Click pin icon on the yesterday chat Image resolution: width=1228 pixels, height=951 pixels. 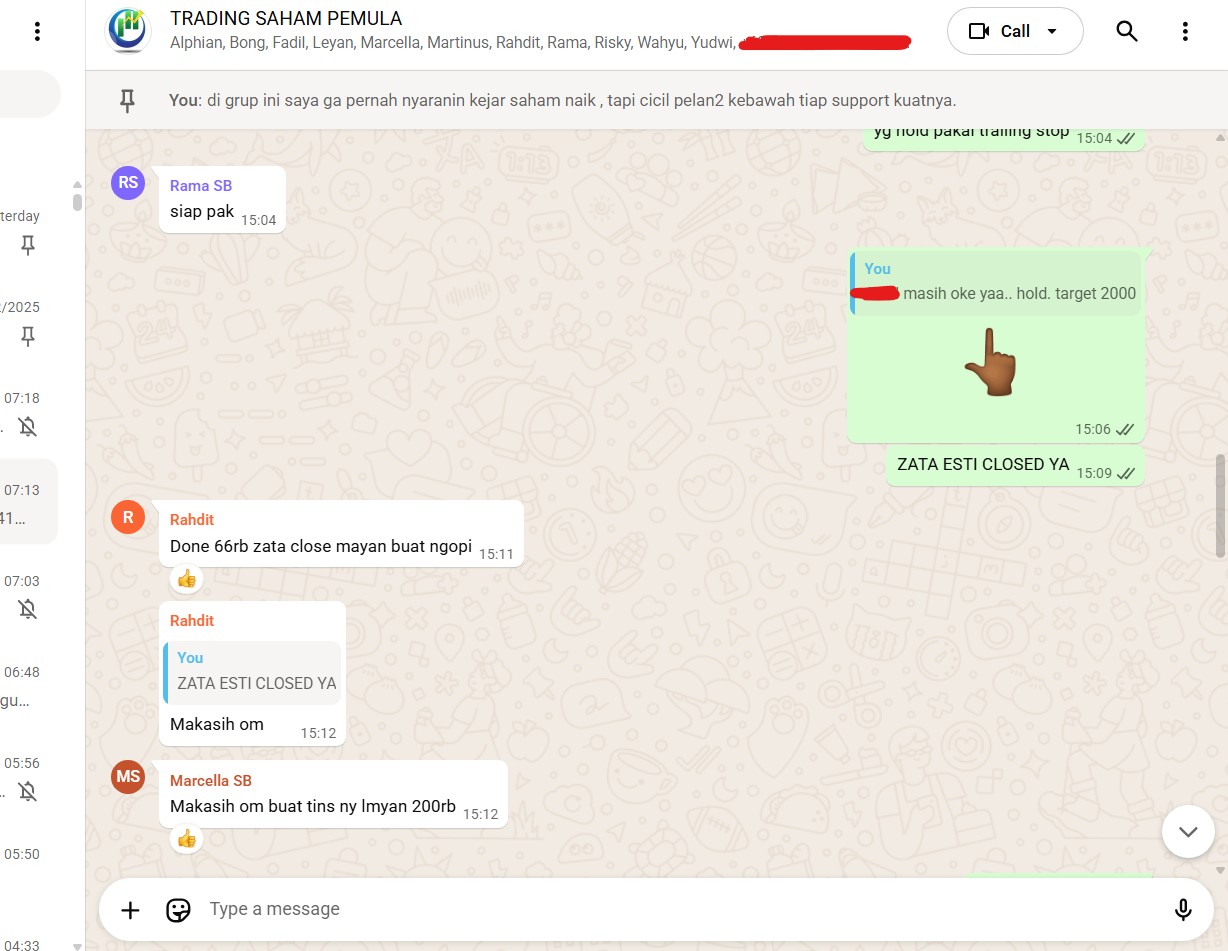28,245
